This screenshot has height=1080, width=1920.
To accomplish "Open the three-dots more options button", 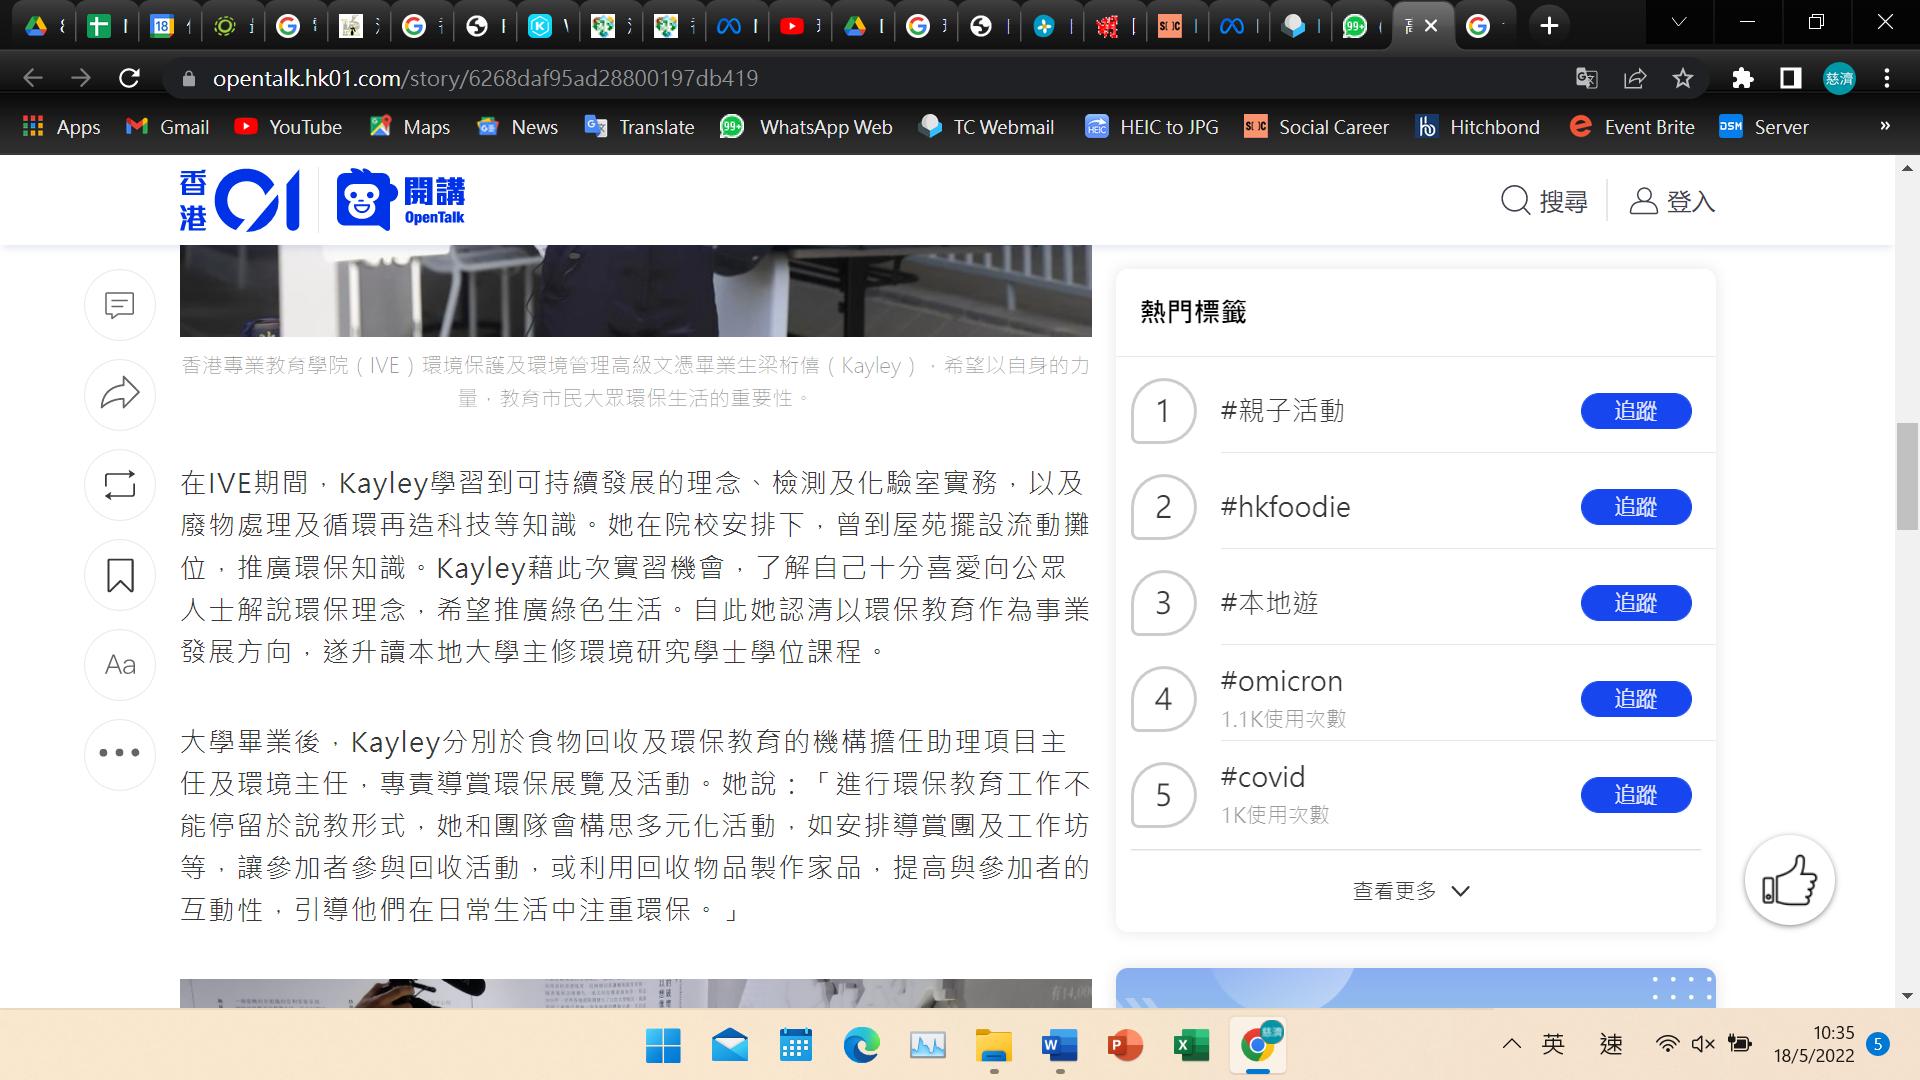I will [x=120, y=753].
